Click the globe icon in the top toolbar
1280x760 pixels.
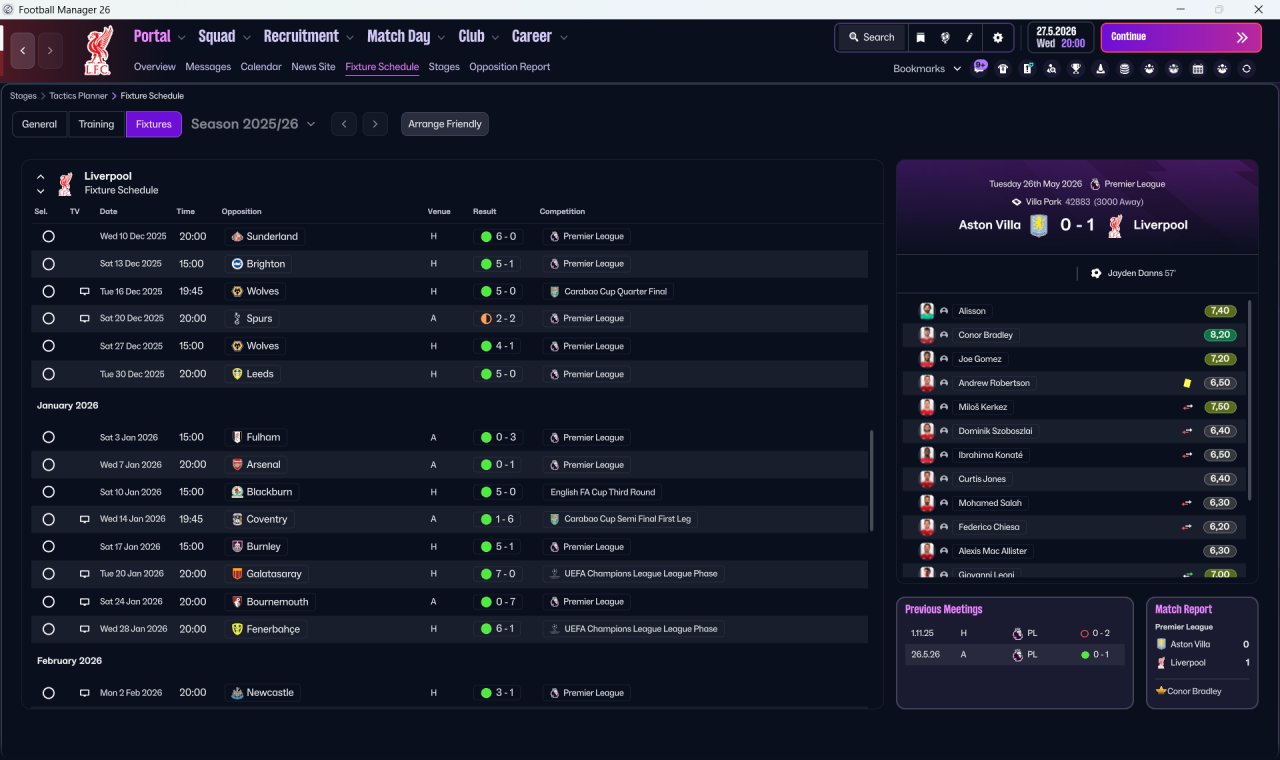(x=945, y=37)
